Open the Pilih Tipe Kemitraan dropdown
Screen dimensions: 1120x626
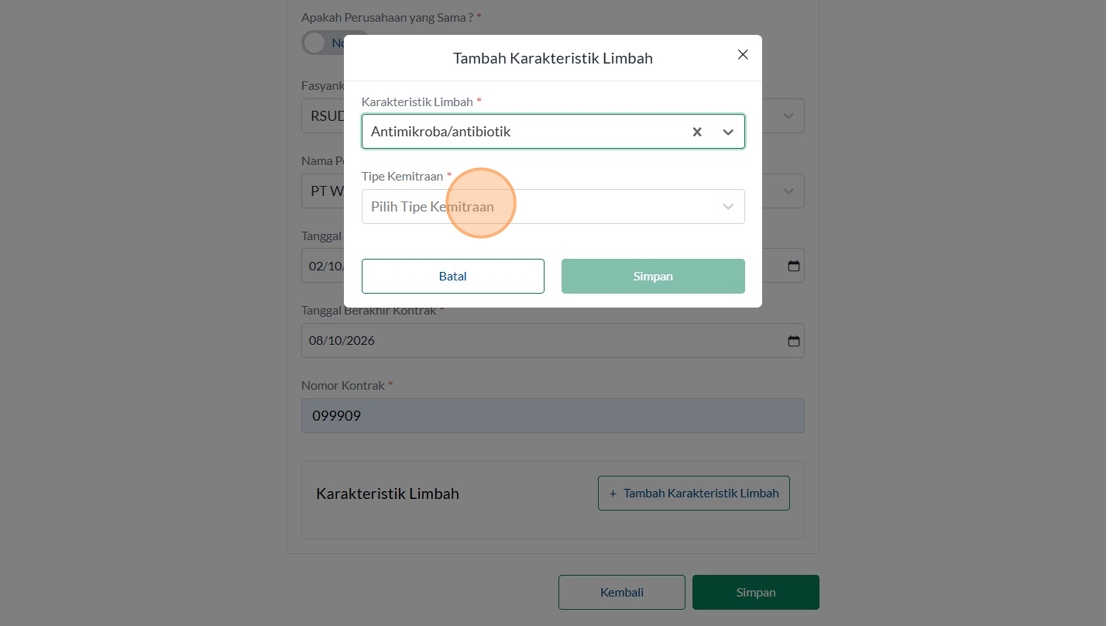click(x=553, y=207)
